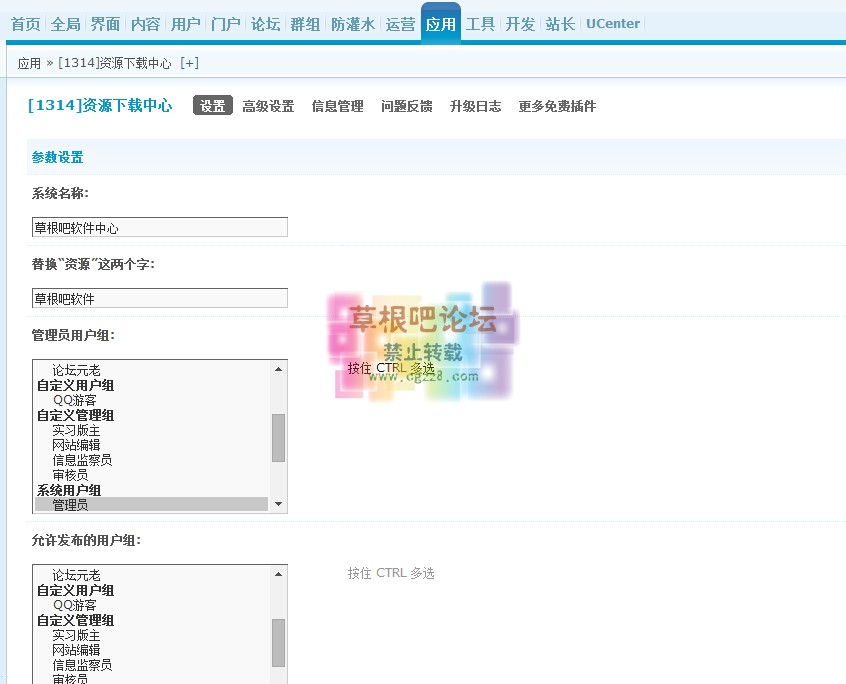Open the 全局 top navigation tab

click(x=65, y=24)
